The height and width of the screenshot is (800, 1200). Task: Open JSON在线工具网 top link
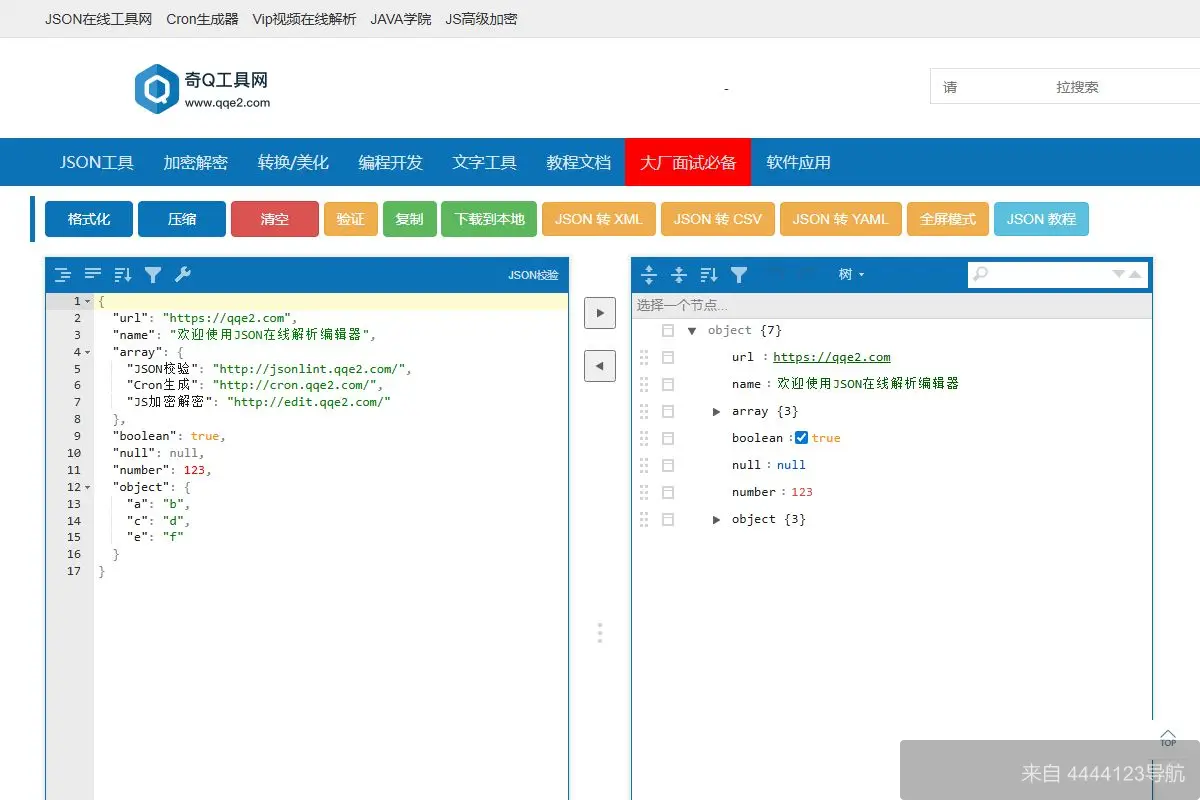pos(99,19)
